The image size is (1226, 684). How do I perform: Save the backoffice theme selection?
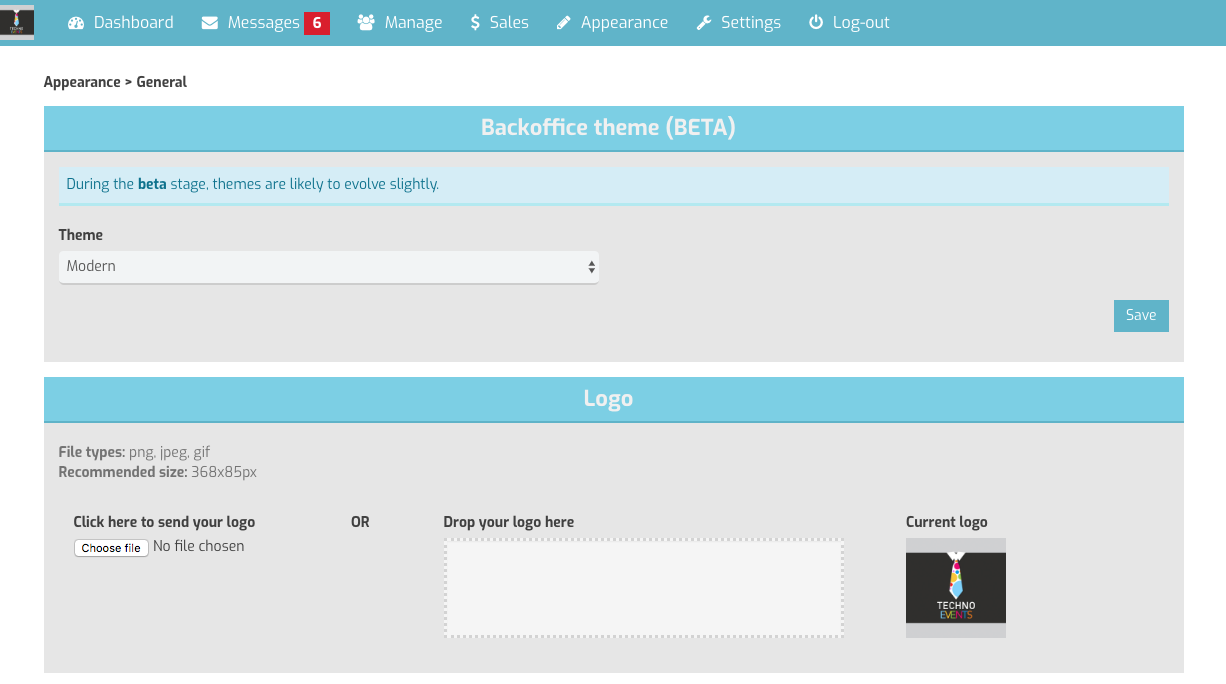[x=1140, y=315]
